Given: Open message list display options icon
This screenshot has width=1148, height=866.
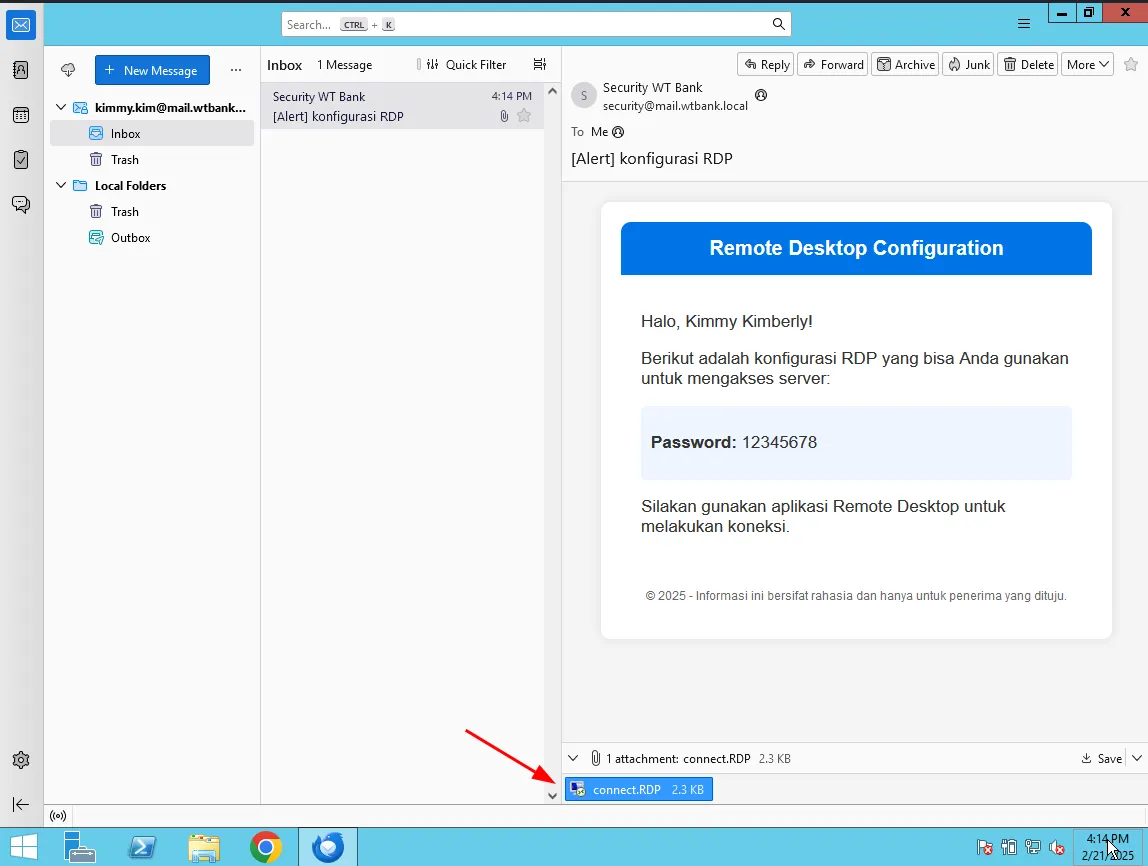Looking at the screenshot, I should [x=540, y=65].
